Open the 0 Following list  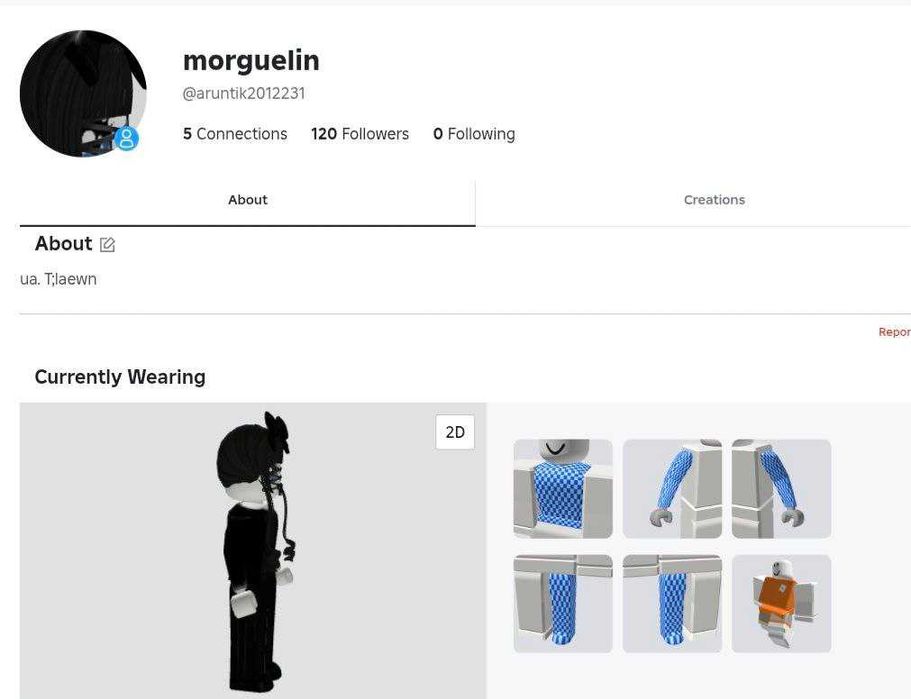(474, 134)
